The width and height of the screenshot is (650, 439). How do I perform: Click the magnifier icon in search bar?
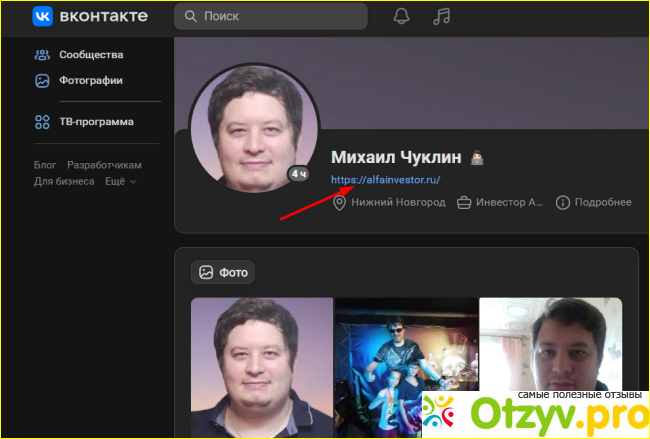tap(189, 17)
